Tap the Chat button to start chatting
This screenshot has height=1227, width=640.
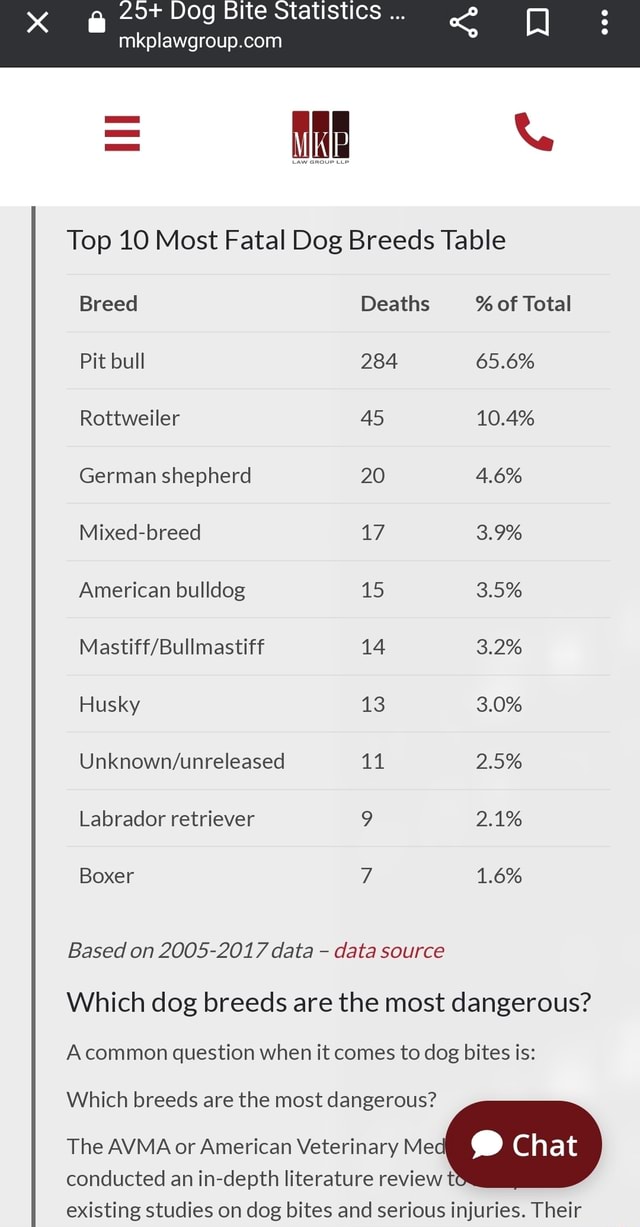point(523,1145)
